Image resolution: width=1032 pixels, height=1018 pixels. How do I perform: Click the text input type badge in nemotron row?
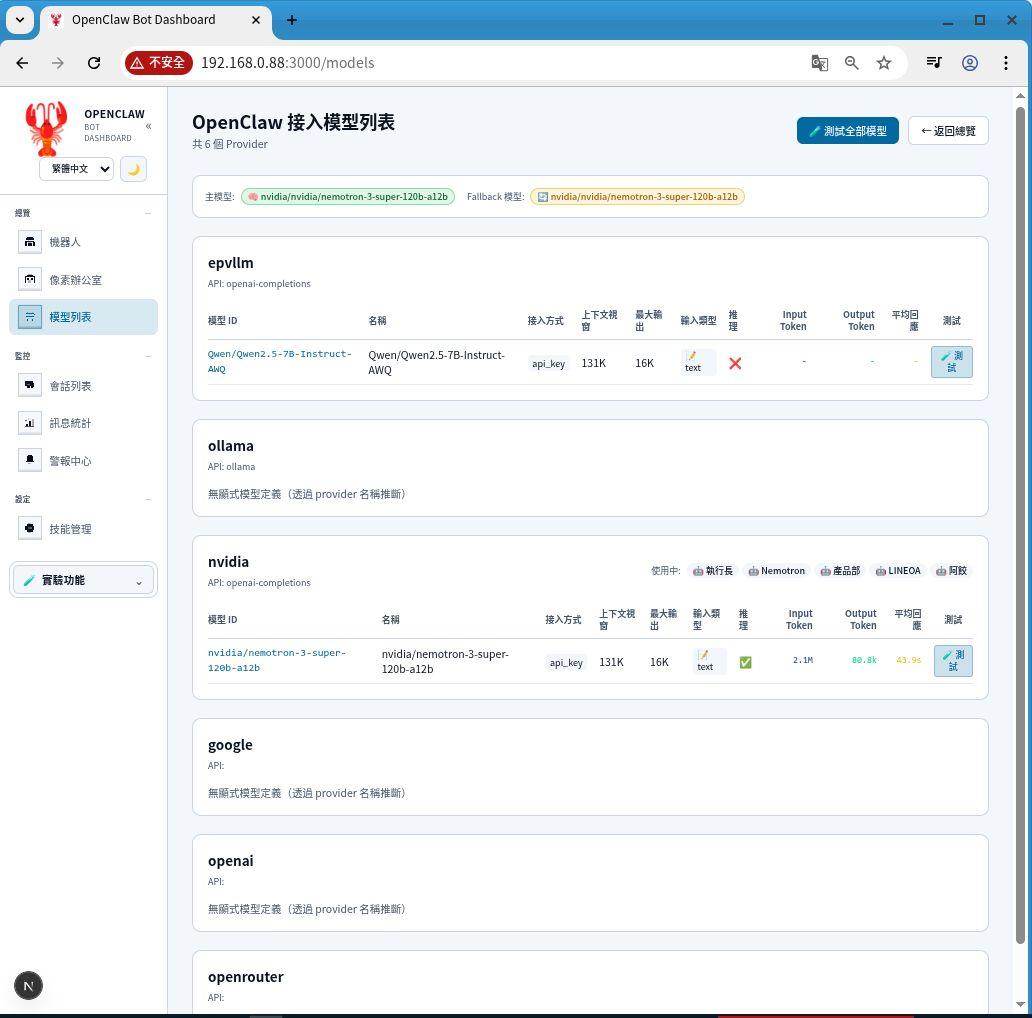click(710, 661)
